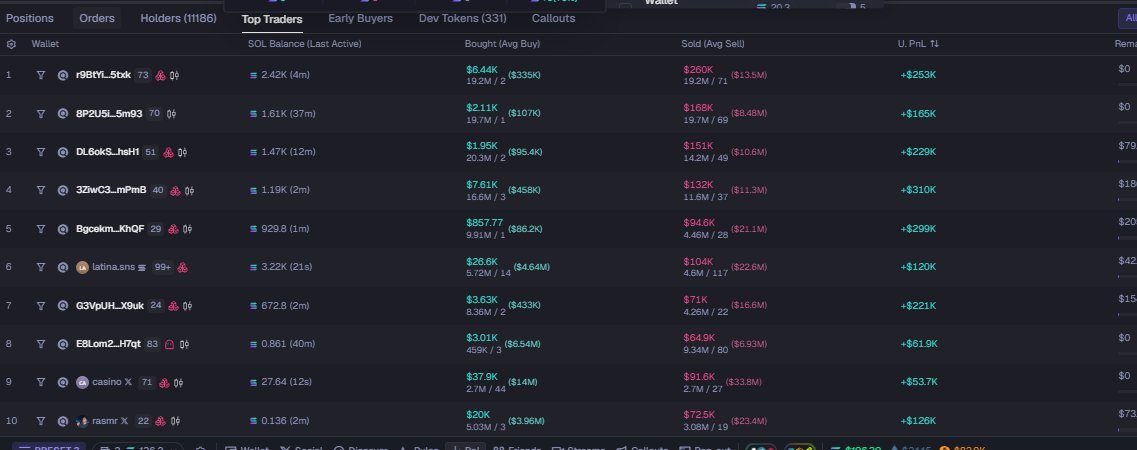
Task: Open candlestick chart icon for DL6okS...hsH1
Action: pyautogui.click(x=182, y=151)
